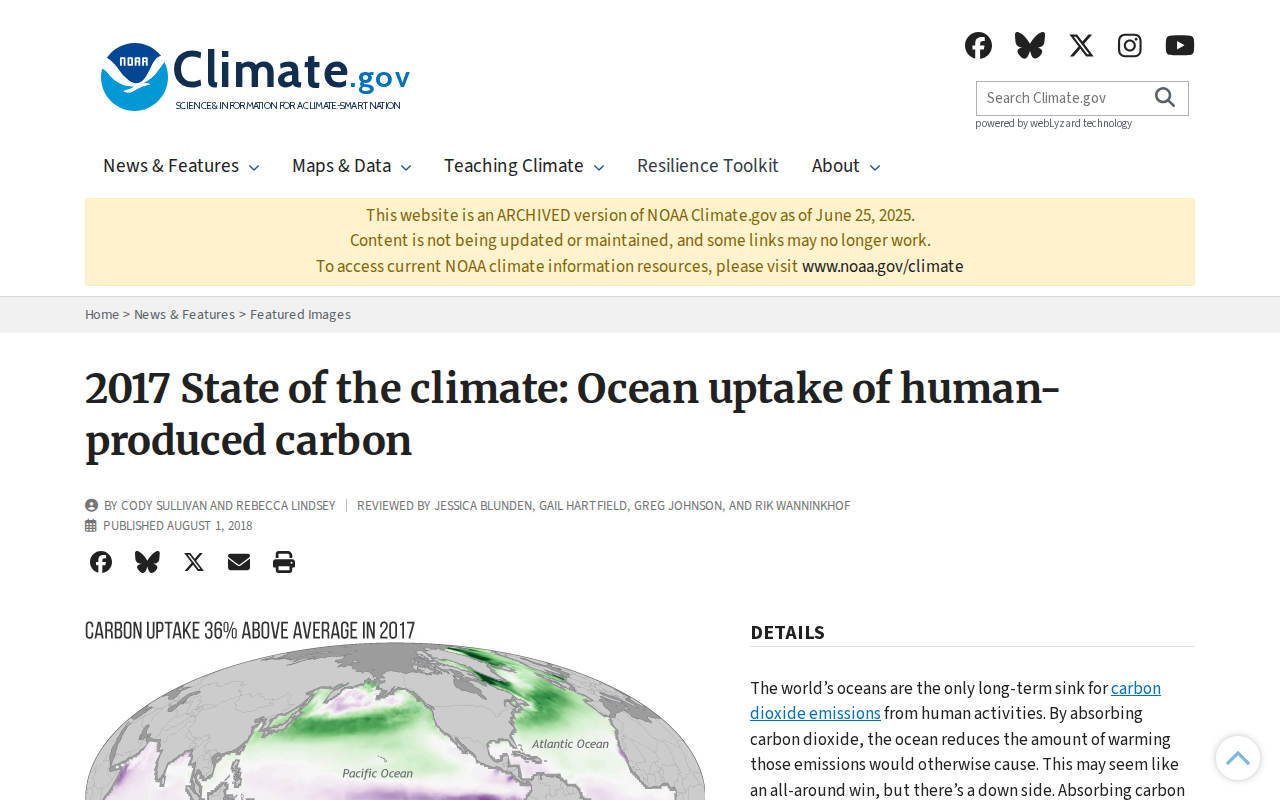Expand Teaching Climate dropdown
The width and height of the screenshot is (1280, 800).
(524, 166)
